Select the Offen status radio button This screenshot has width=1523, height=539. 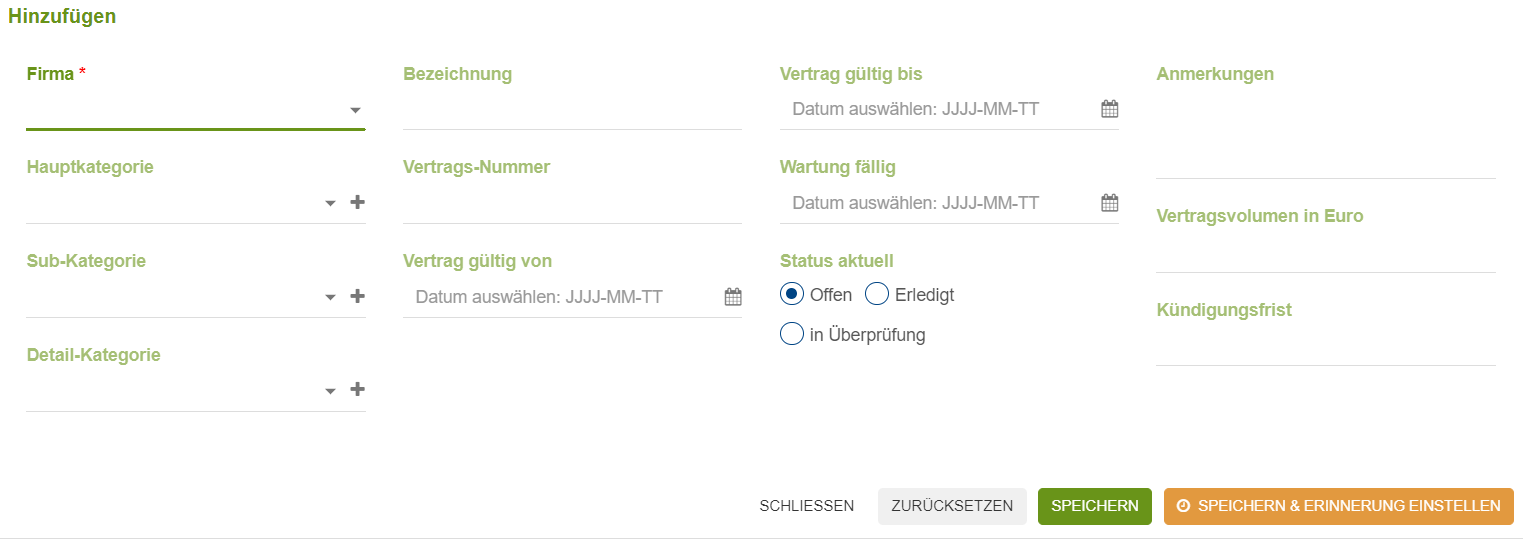(x=792, y=294)
